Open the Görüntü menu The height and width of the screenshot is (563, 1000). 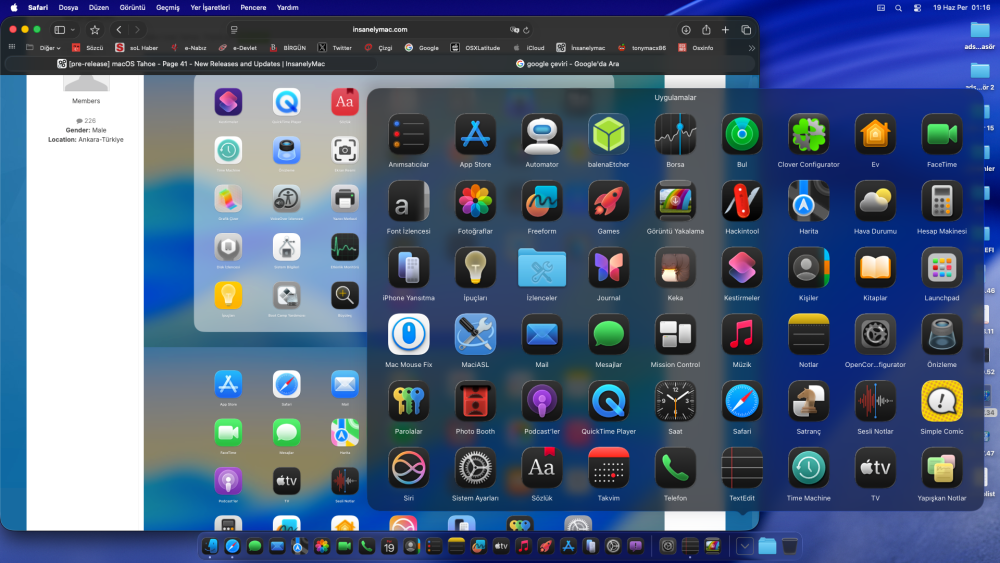coord(133,8)
